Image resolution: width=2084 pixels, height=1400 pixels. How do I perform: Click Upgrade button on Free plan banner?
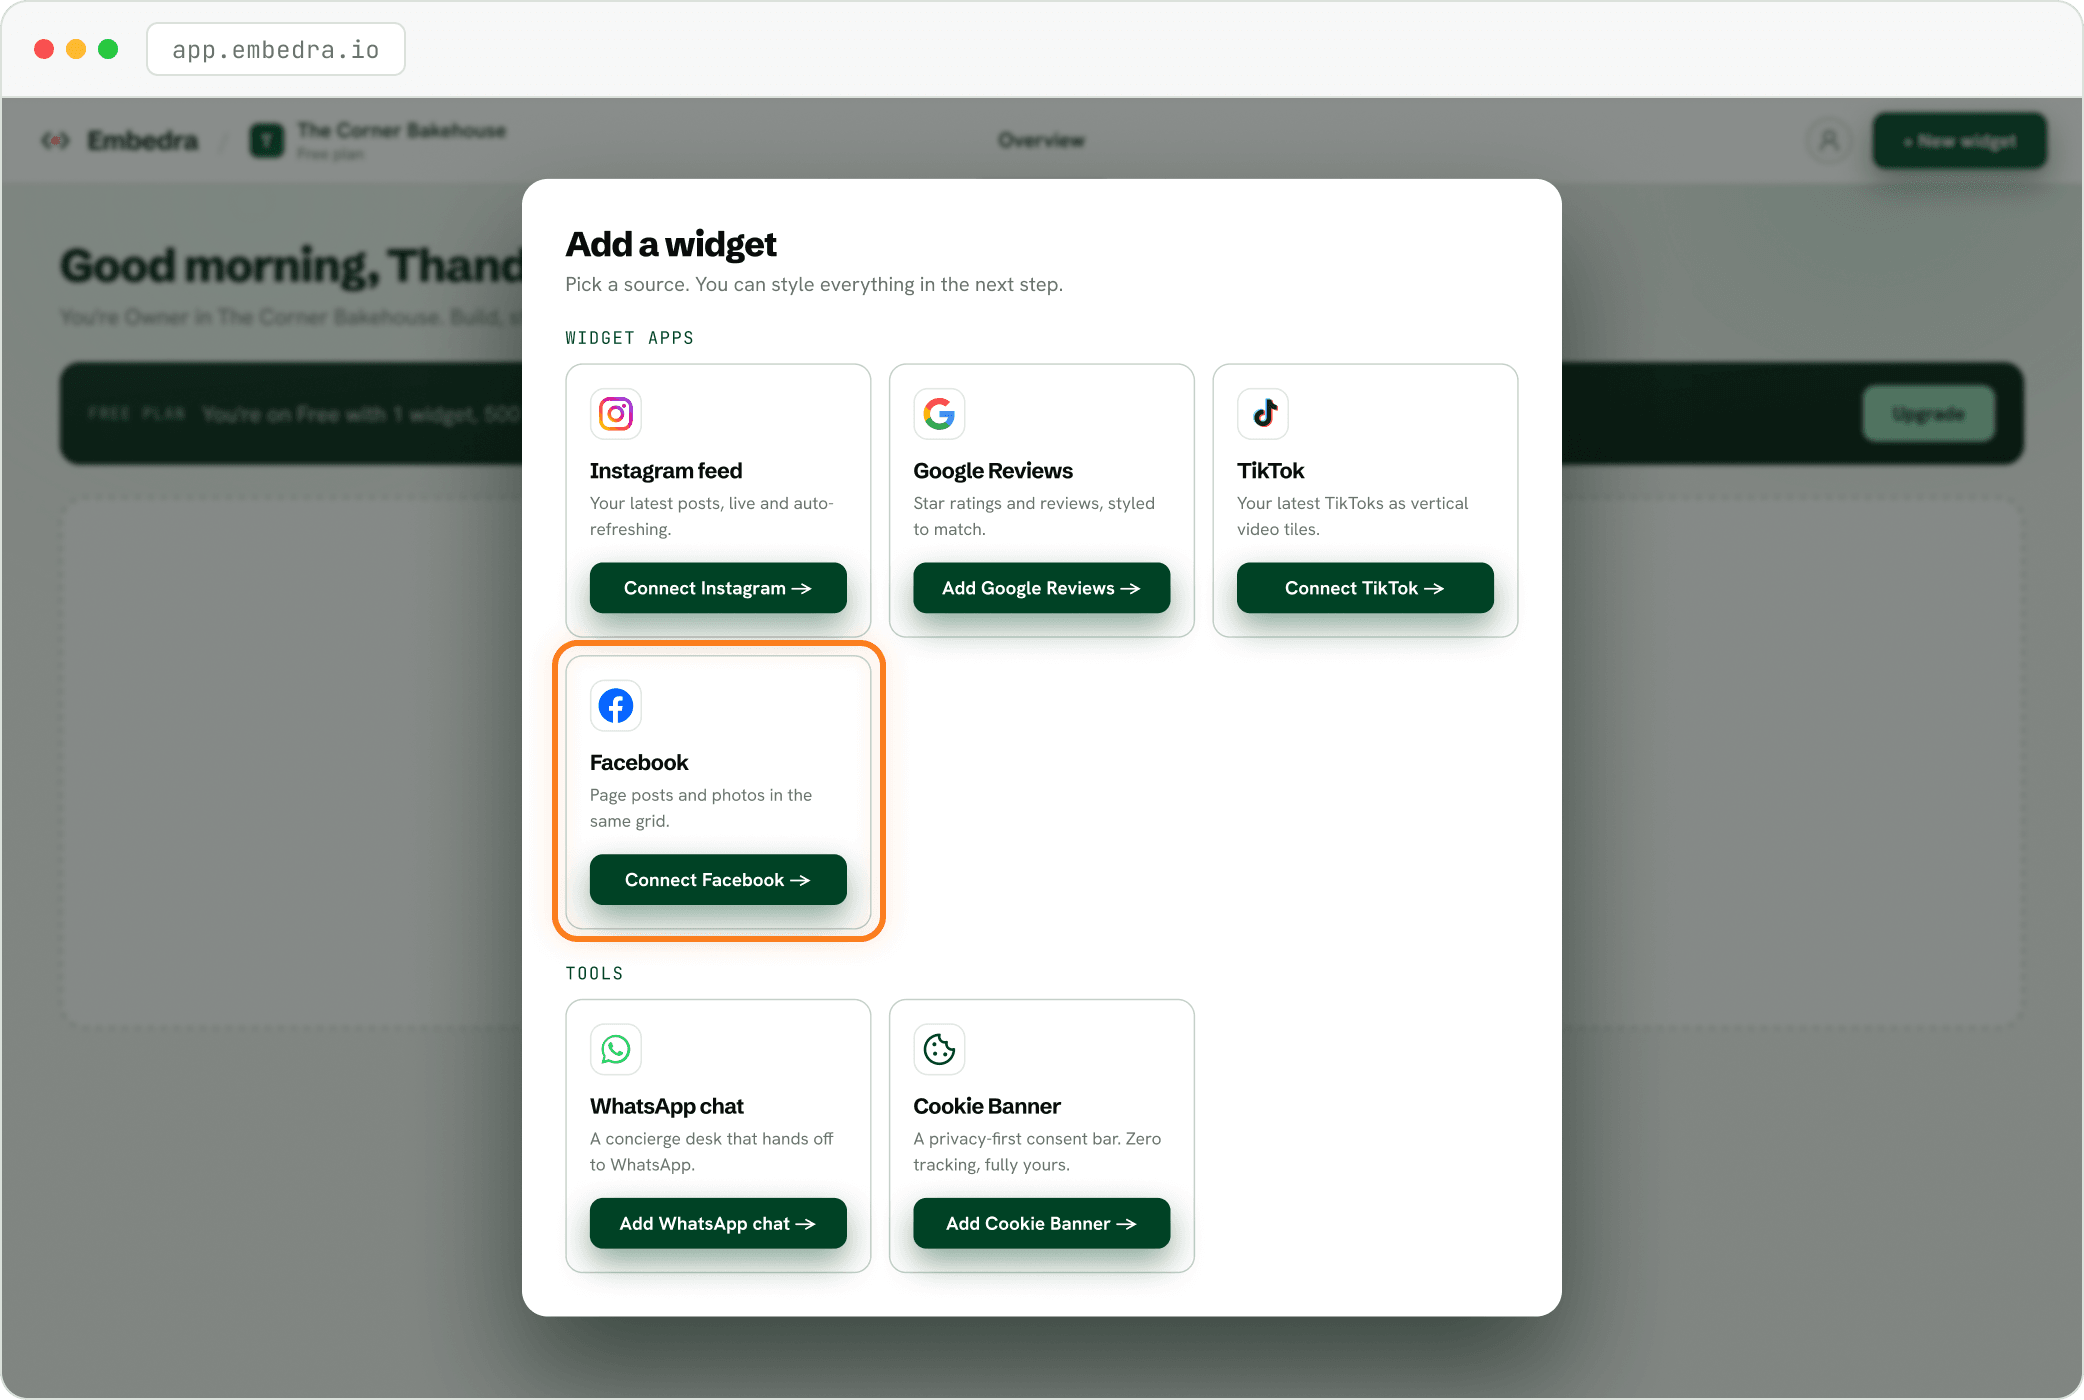point(1928,414)
